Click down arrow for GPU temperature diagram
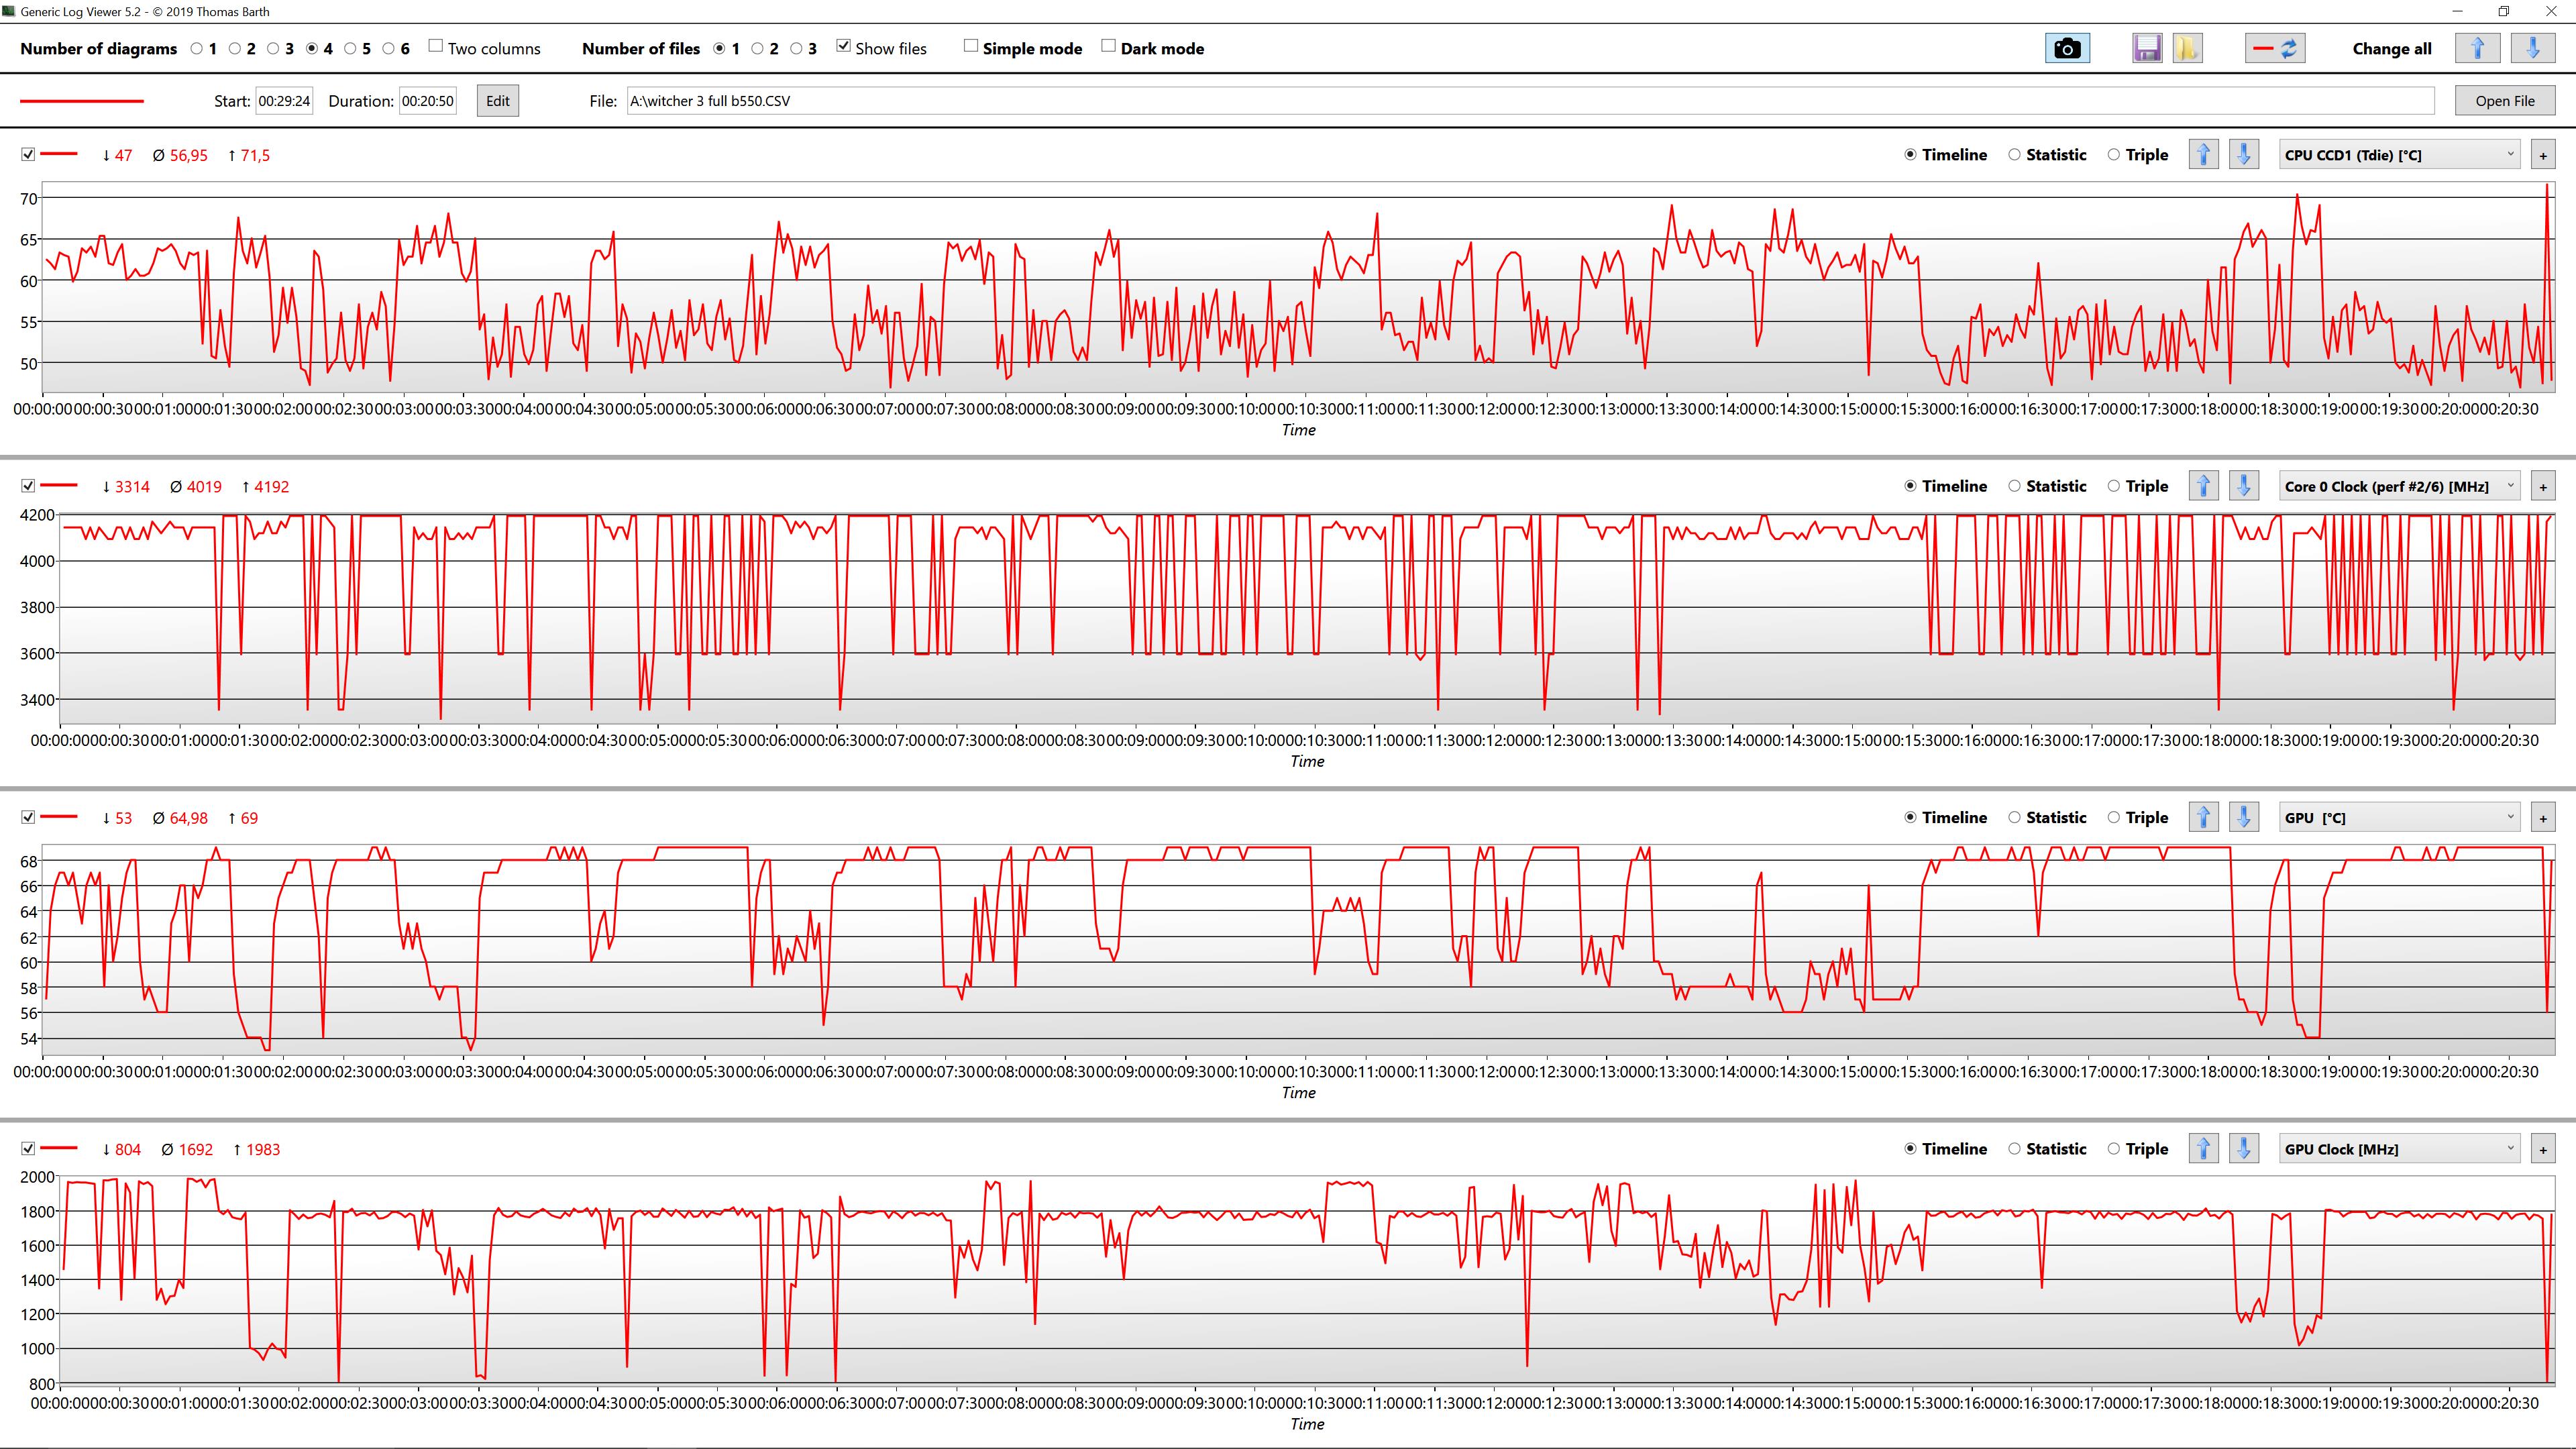The image size is (2576, 1449). [x=2244, y=817]
